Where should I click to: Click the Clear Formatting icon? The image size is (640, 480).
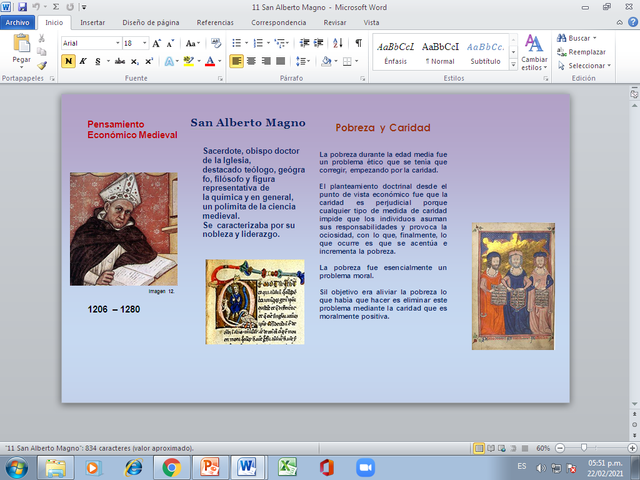pos(216,43)
